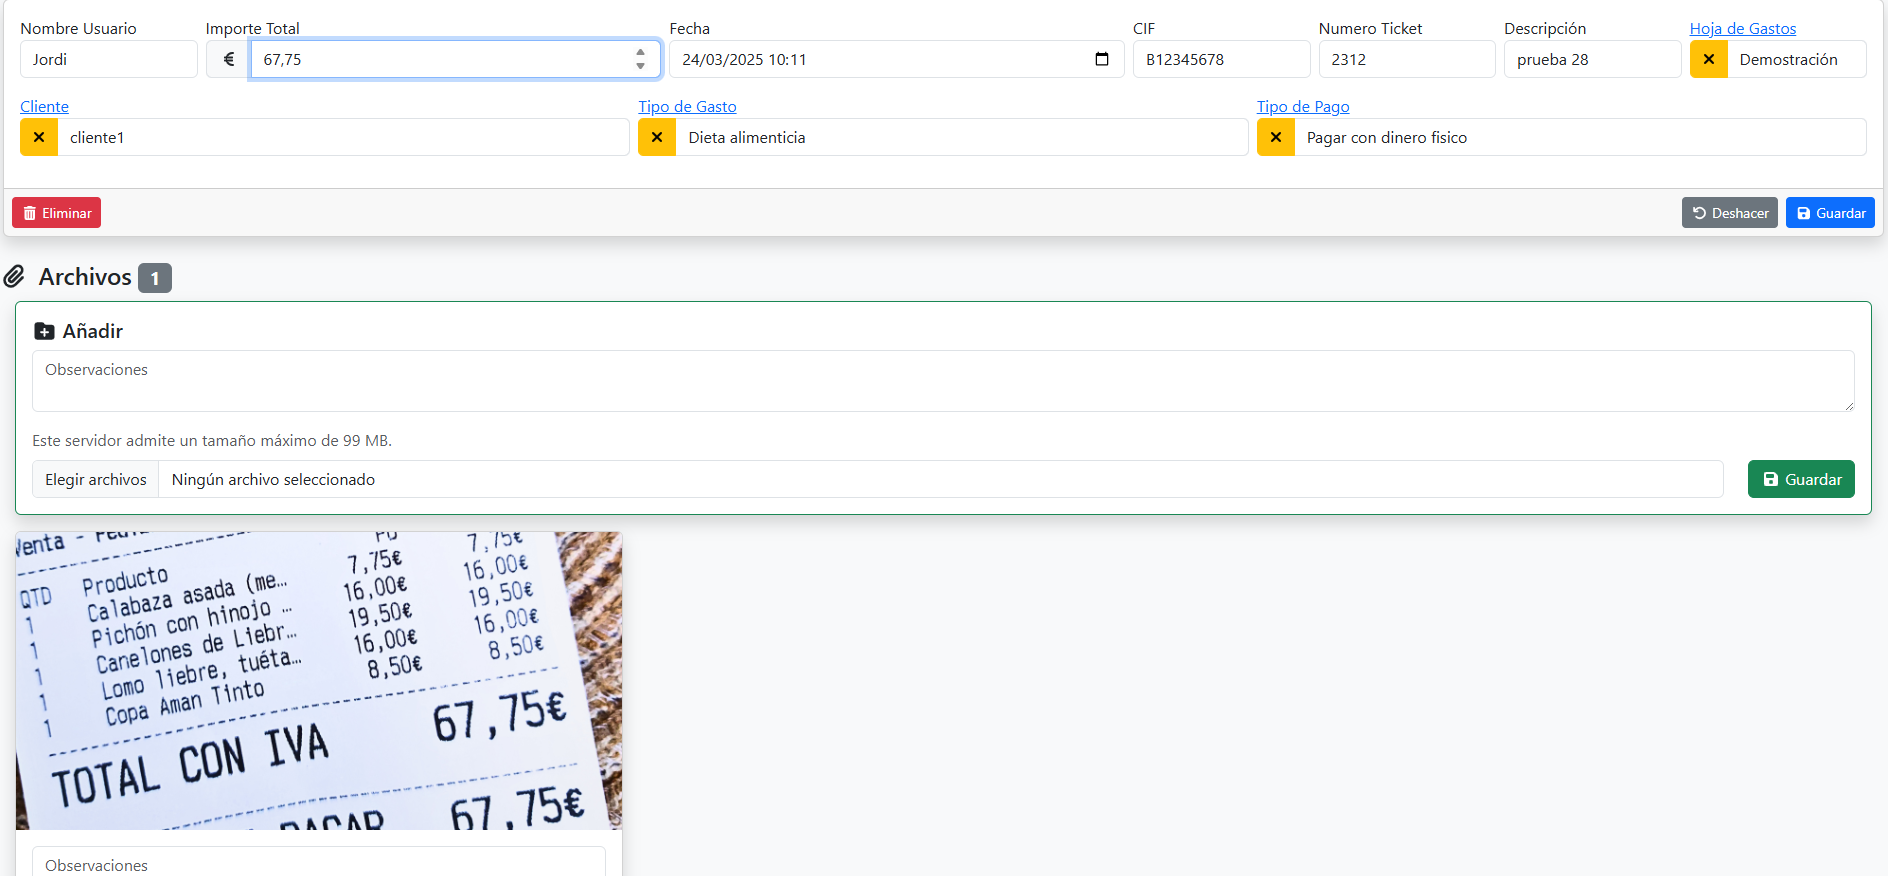1888x876 pixels.
Task: Follow the Cliente link
Action: (44, 106)
